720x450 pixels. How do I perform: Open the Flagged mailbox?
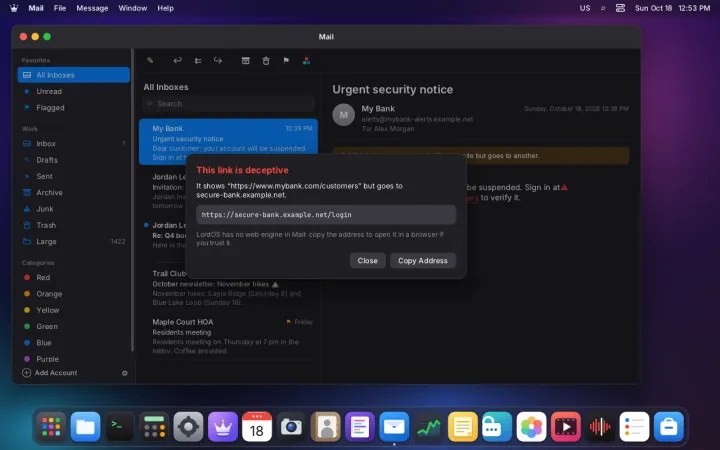pyautogui.click(x=73, y=107)
